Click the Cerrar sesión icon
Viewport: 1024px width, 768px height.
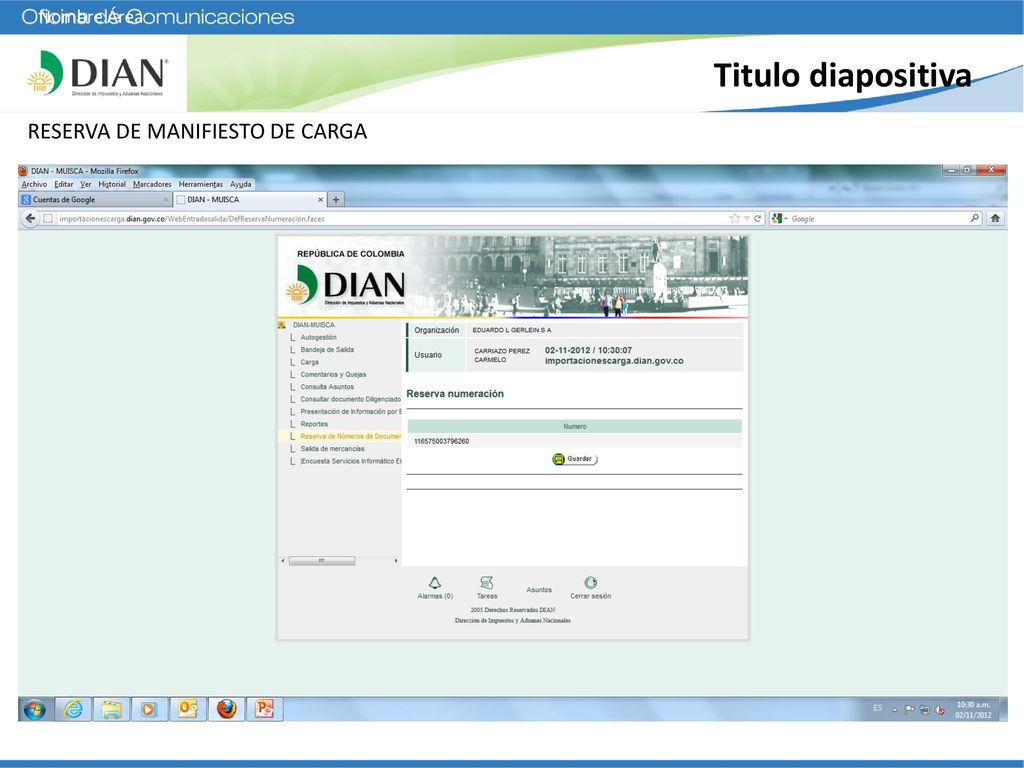click(x=590, y=583)
